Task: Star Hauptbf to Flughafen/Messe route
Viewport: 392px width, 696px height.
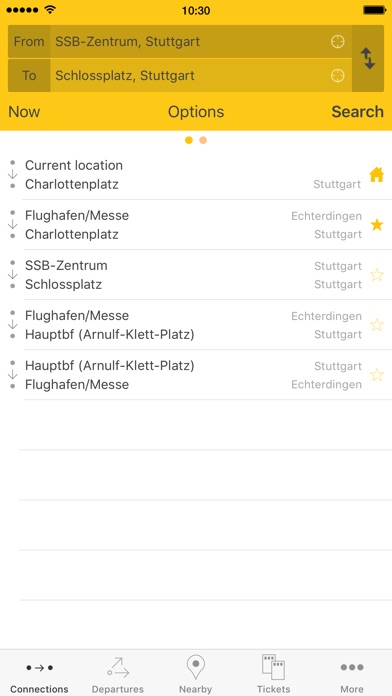Action: click(377, 375)
